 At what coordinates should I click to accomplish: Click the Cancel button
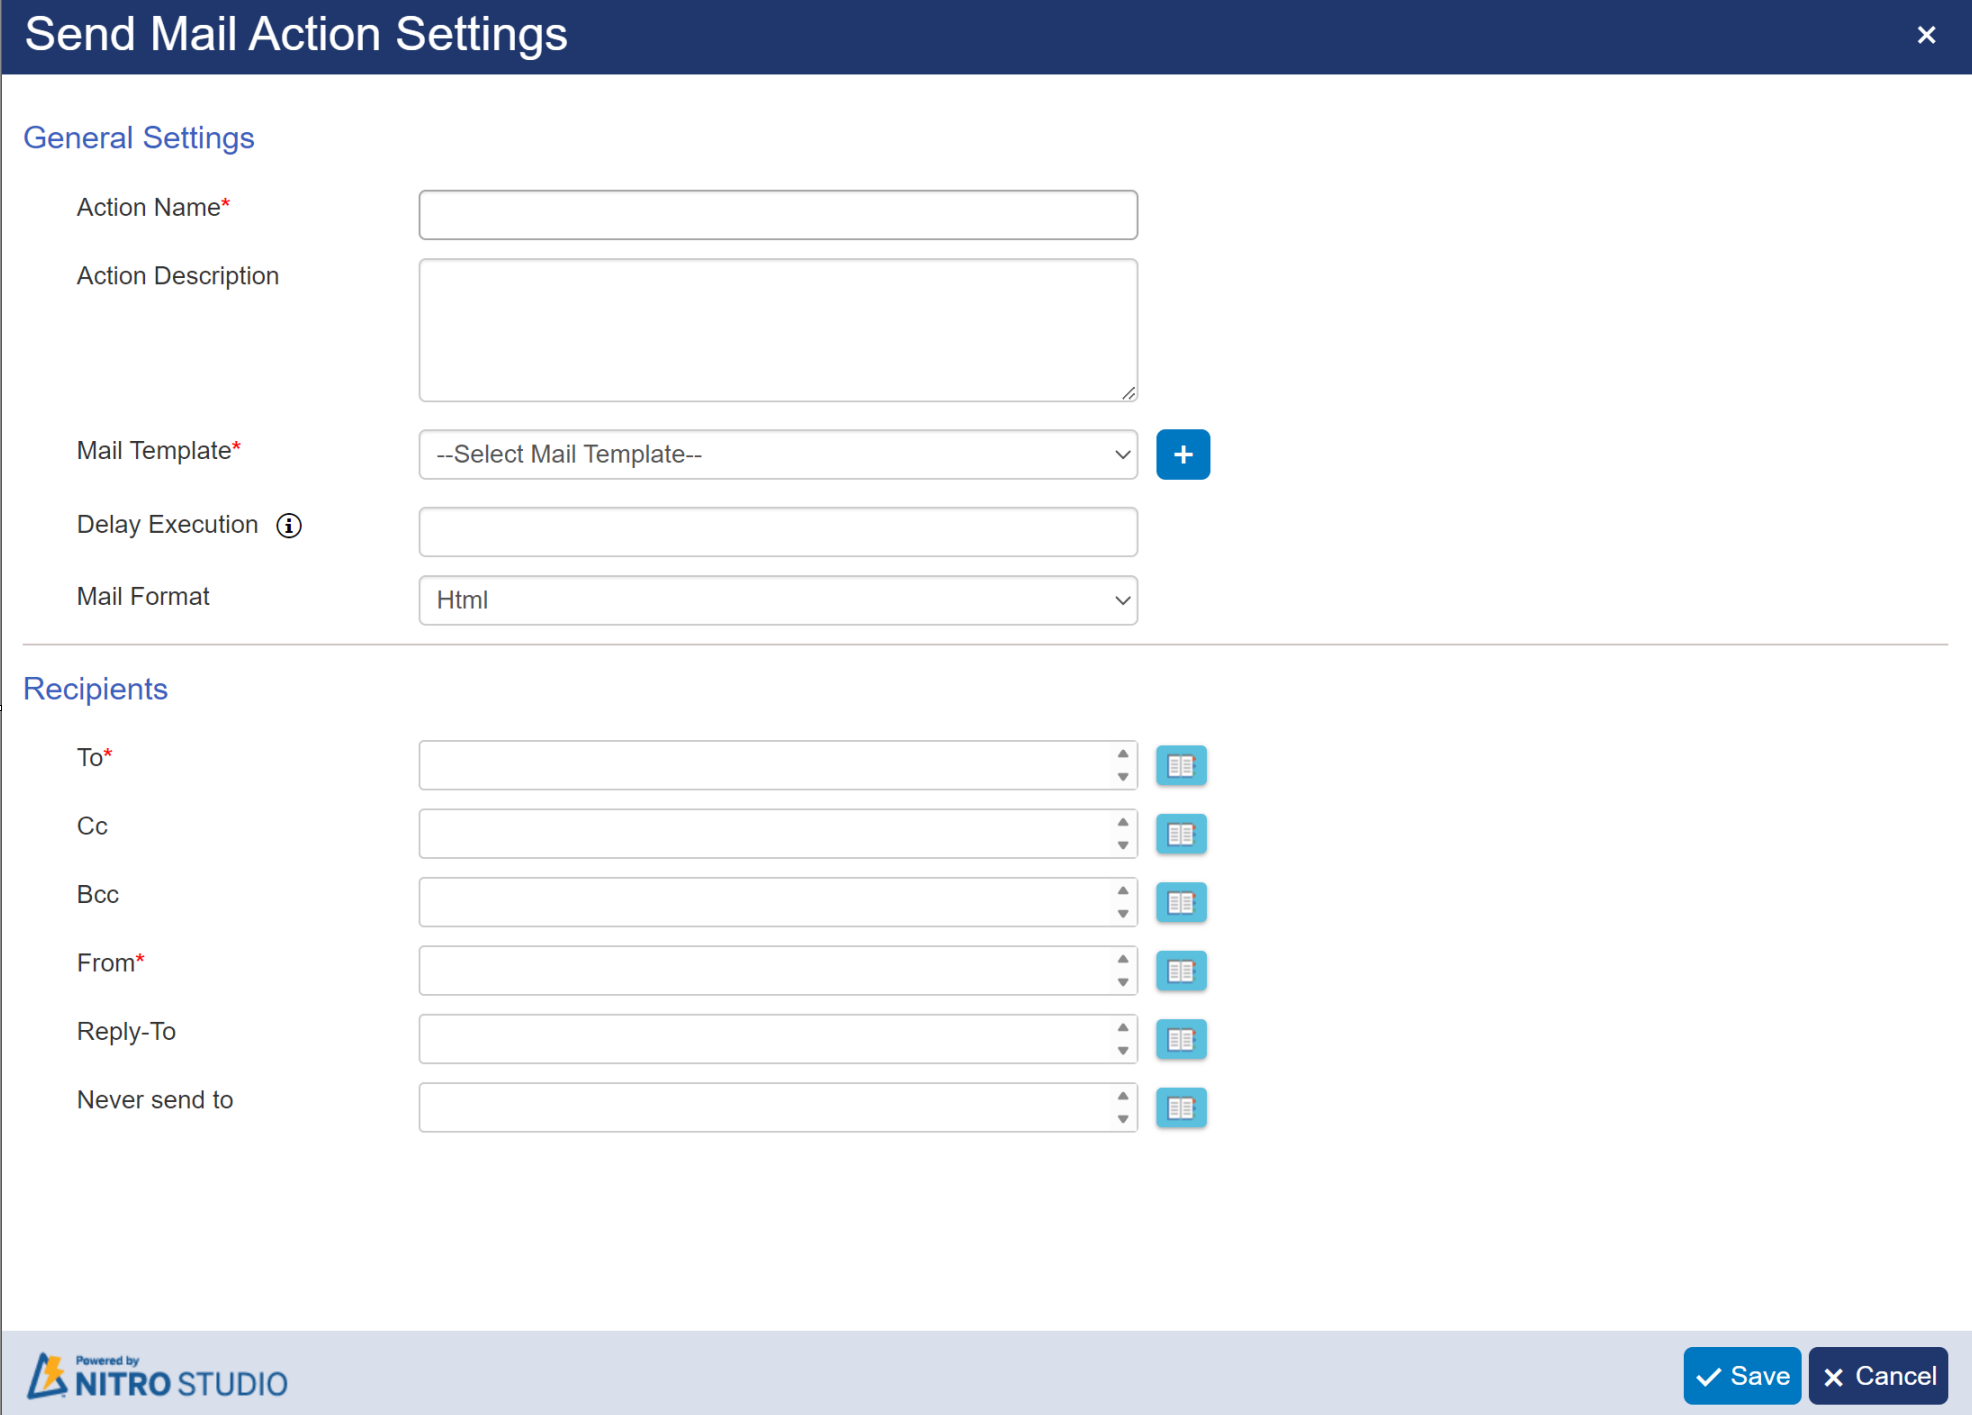[x=1878, y=1376]
